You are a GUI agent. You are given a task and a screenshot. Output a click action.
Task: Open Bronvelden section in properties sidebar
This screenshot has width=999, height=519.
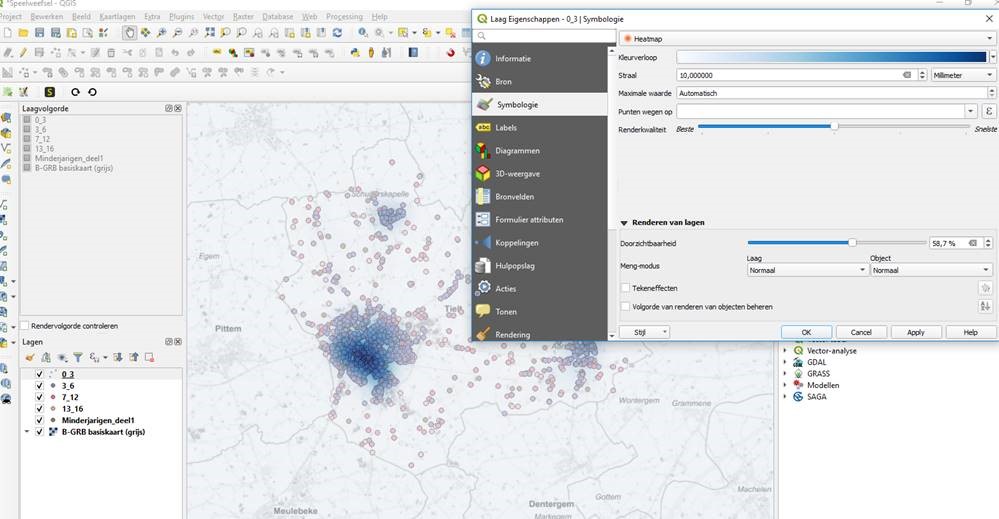[x=540, y=197]
